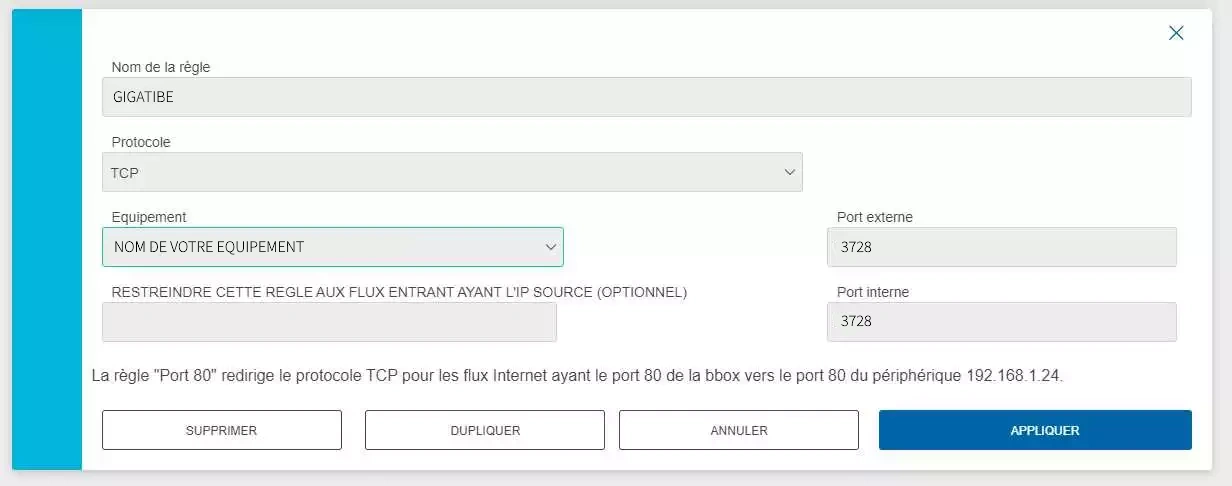Focus the Port externe input field
1232x486 pixels.
(1001, 247)
